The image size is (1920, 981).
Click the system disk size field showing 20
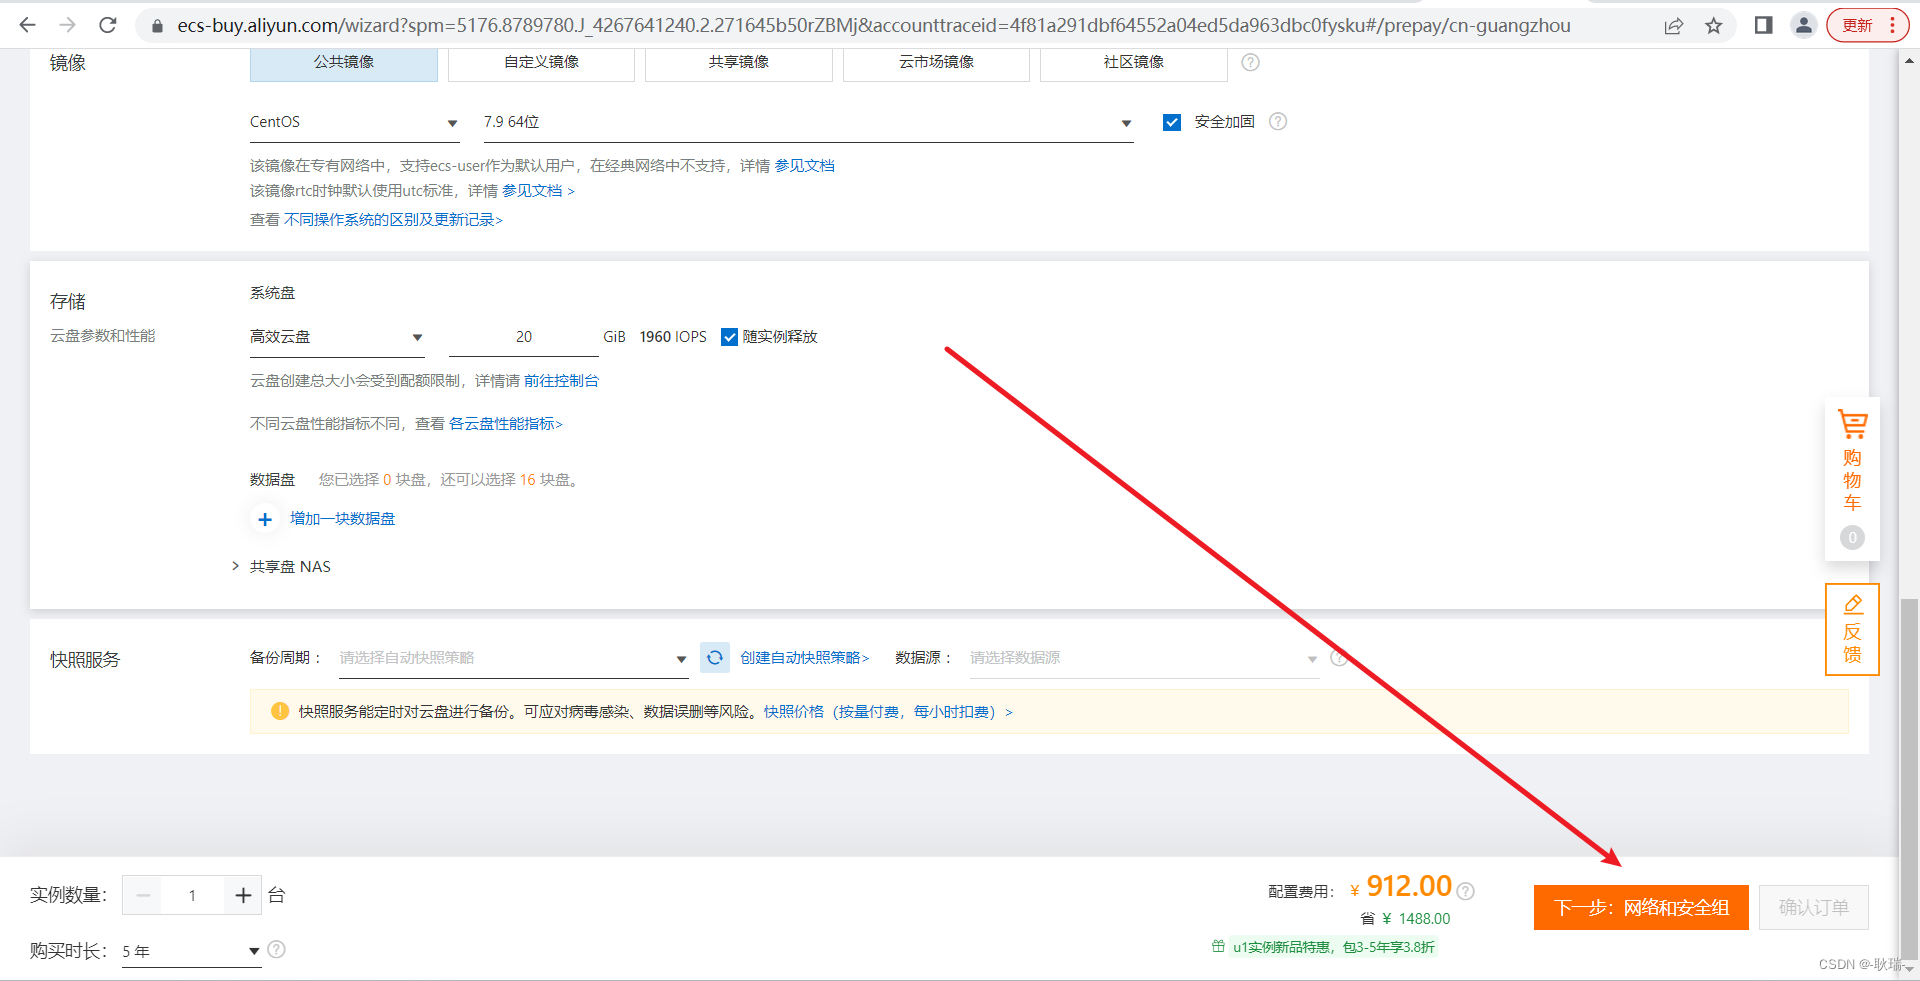pyautogui.click(x=524, y=337)
